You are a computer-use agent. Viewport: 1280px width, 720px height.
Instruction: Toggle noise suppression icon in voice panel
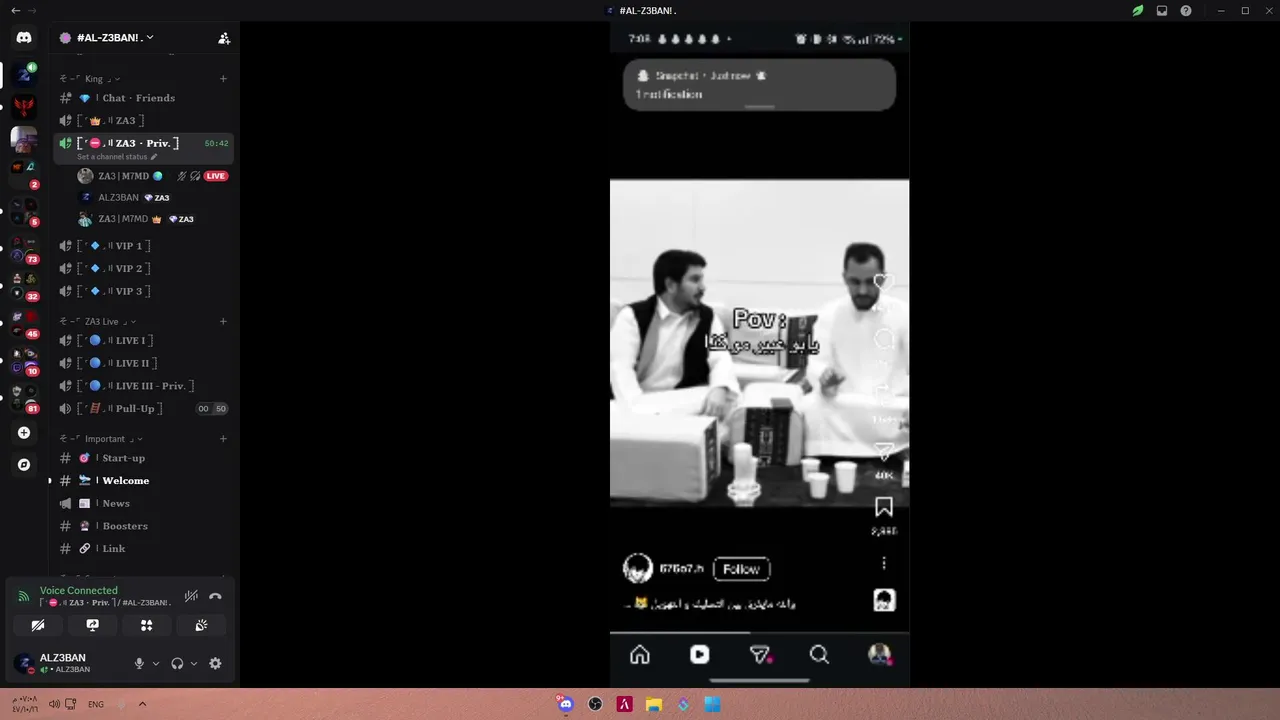point(191,596)
